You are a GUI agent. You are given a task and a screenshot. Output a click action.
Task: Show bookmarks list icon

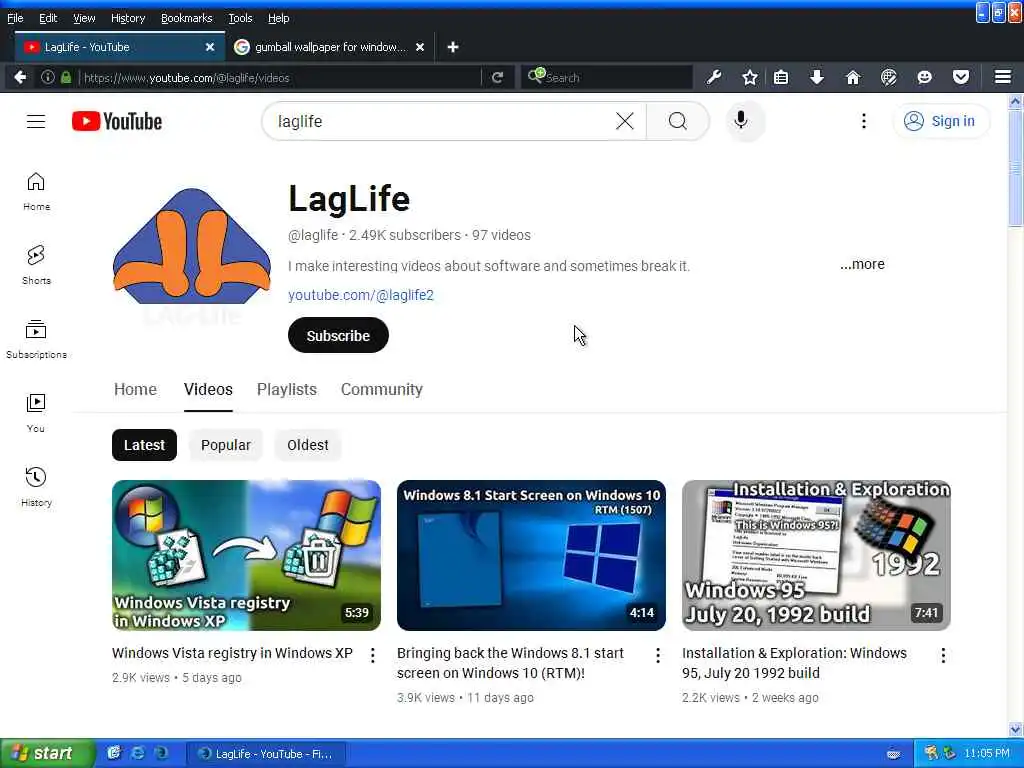pos(780,78)
